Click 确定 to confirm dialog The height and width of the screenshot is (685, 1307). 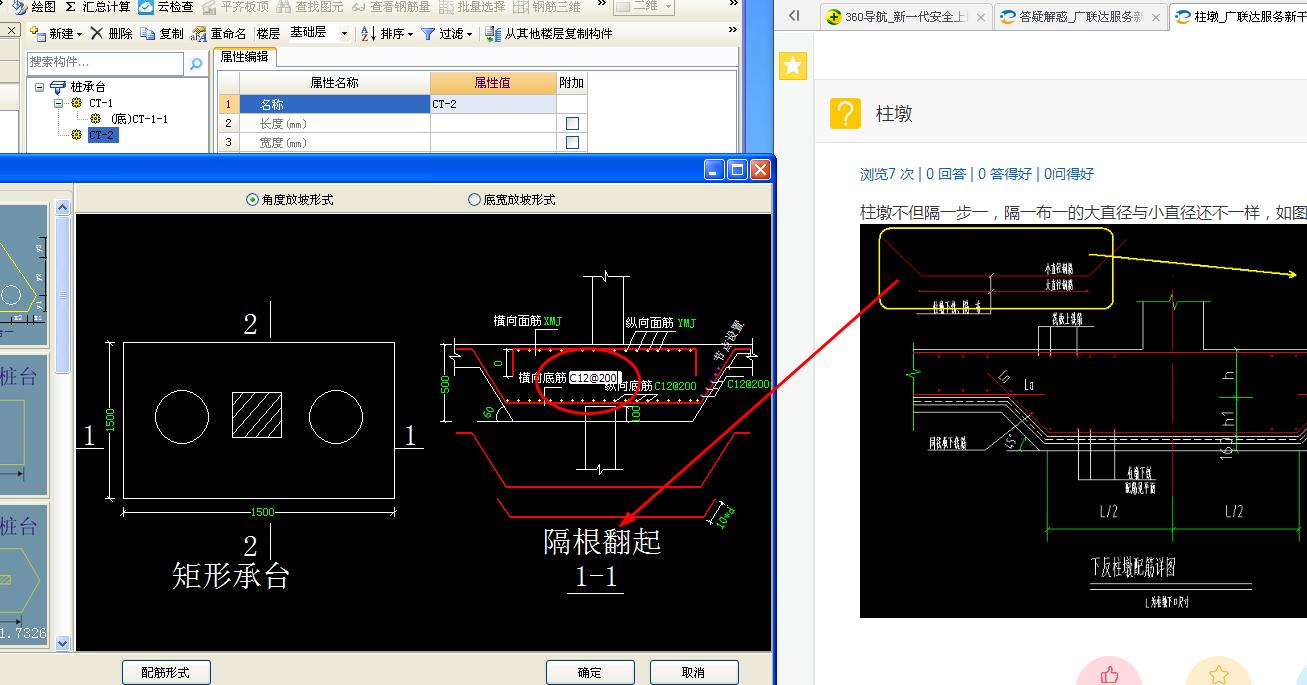point(590,672)
